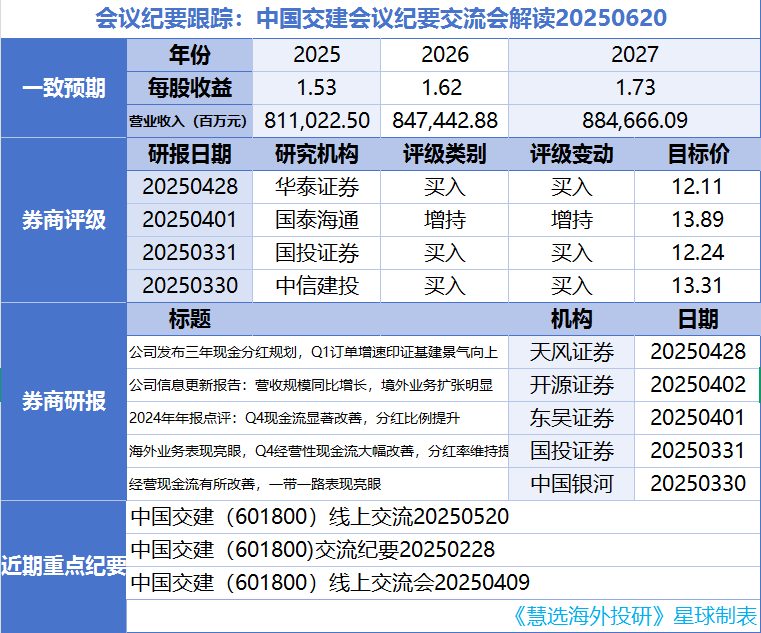761x633 pixels.
Task: Select the 国泰海通 cell
Action: pos(316,220)
